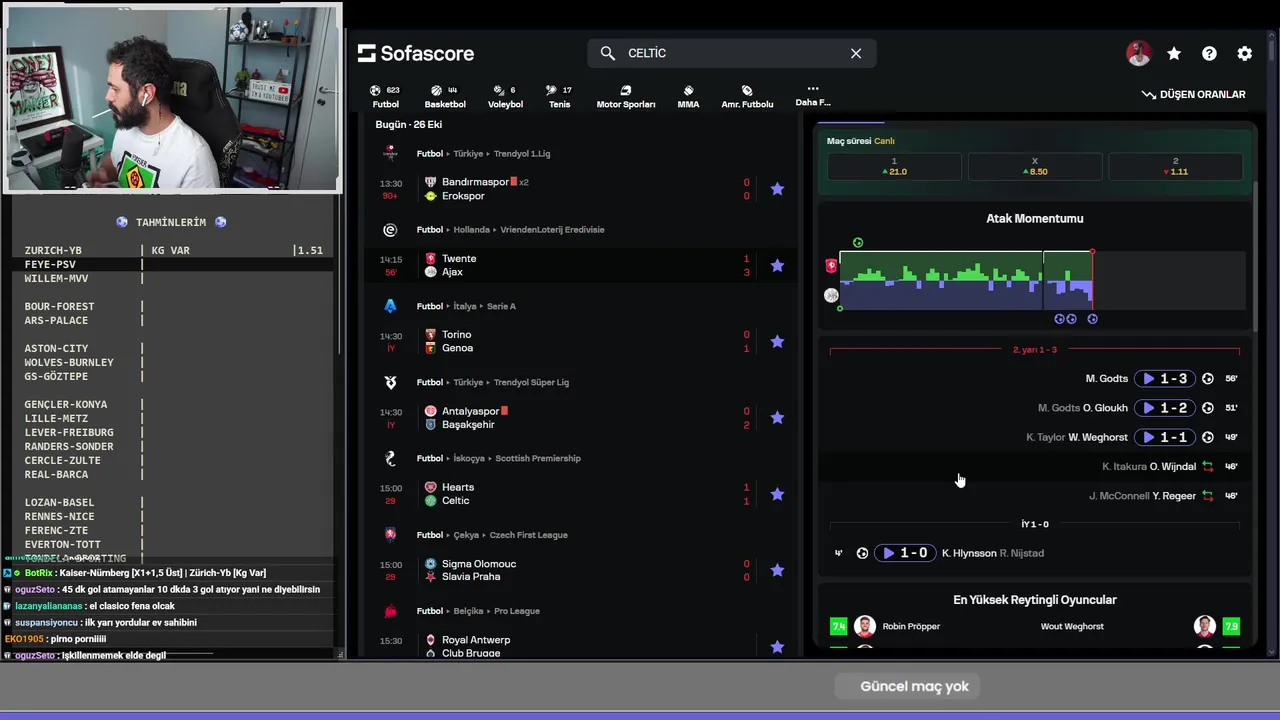Select the Futbol sport tab
The width and height of the screenshot is (1280, 720).
(385, 96)
